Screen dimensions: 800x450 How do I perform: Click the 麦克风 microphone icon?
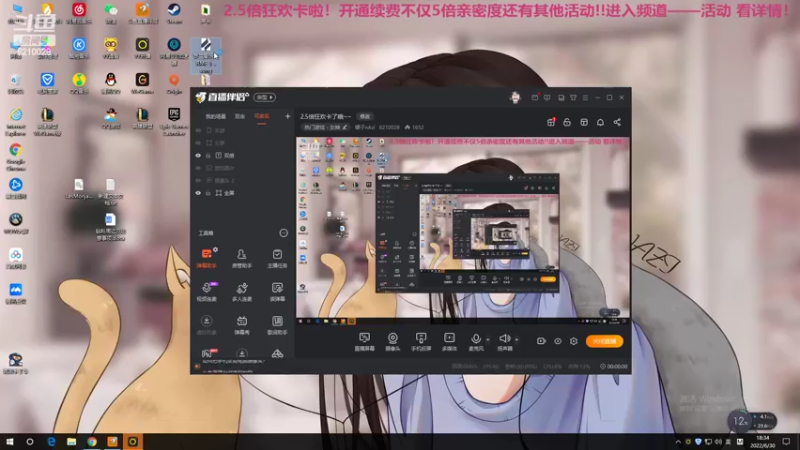(476, 339)
